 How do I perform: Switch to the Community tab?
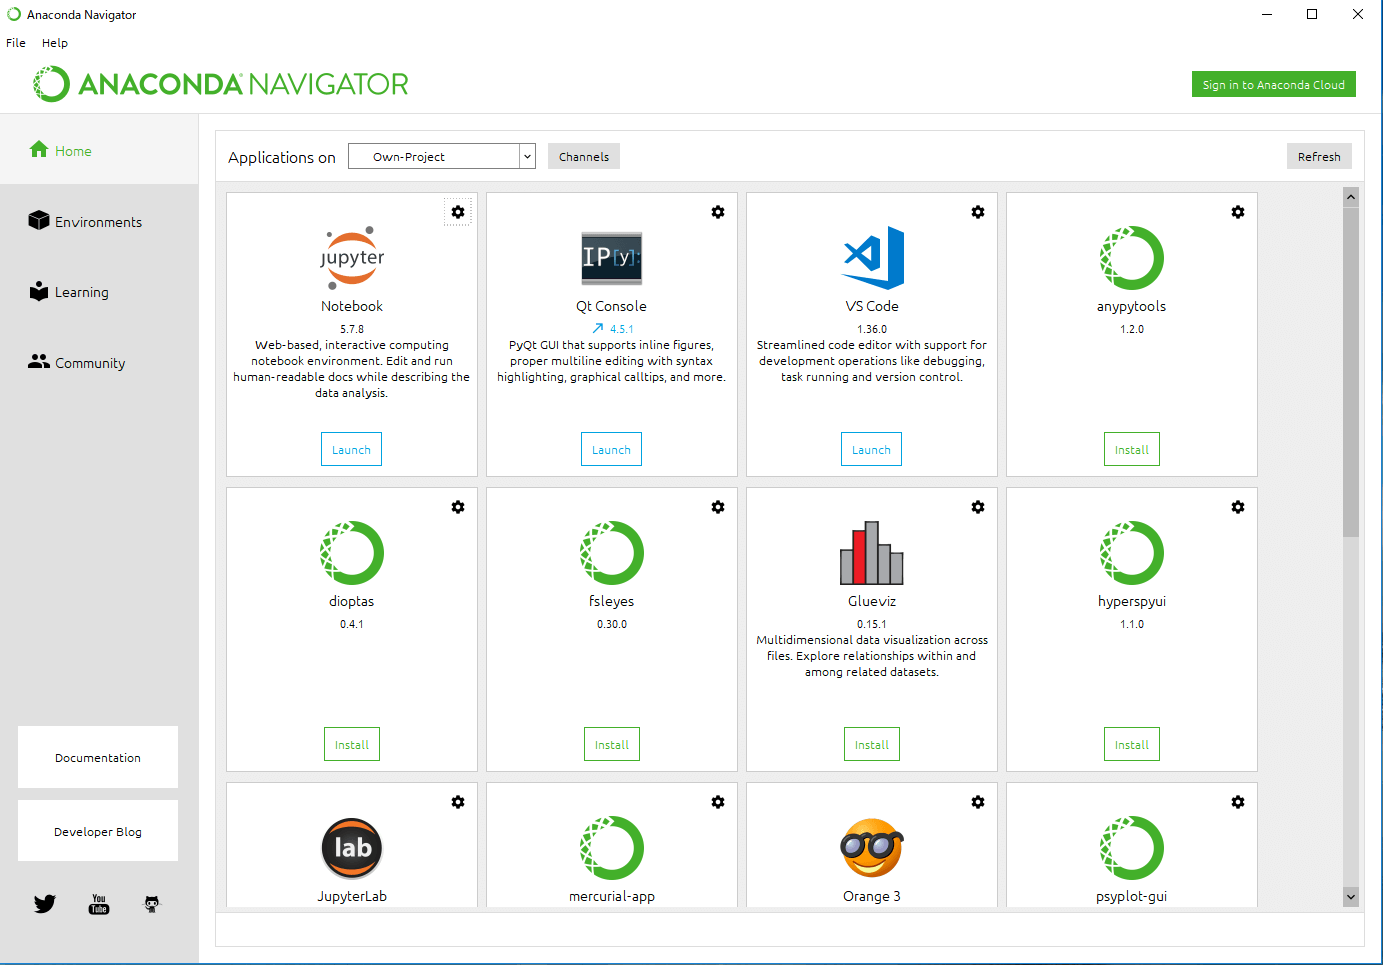(99, 363)
